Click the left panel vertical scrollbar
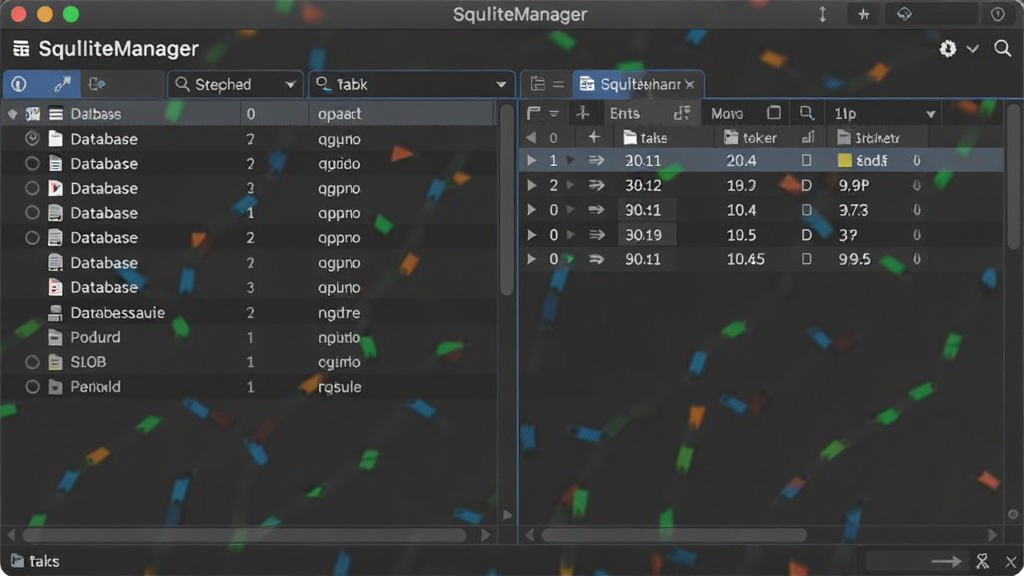This screenshot has height=576, width=1024. pyautogui.click(x=507, y=200)
